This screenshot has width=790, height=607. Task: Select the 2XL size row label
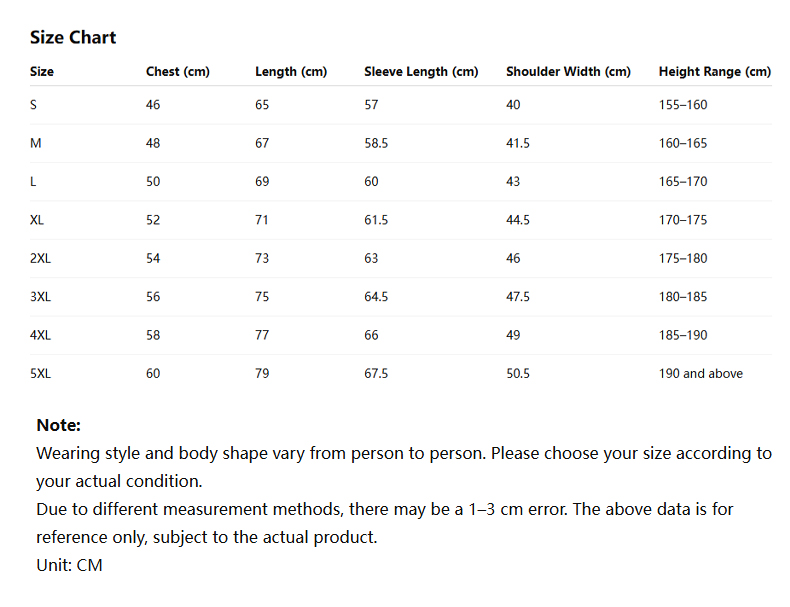40,258
